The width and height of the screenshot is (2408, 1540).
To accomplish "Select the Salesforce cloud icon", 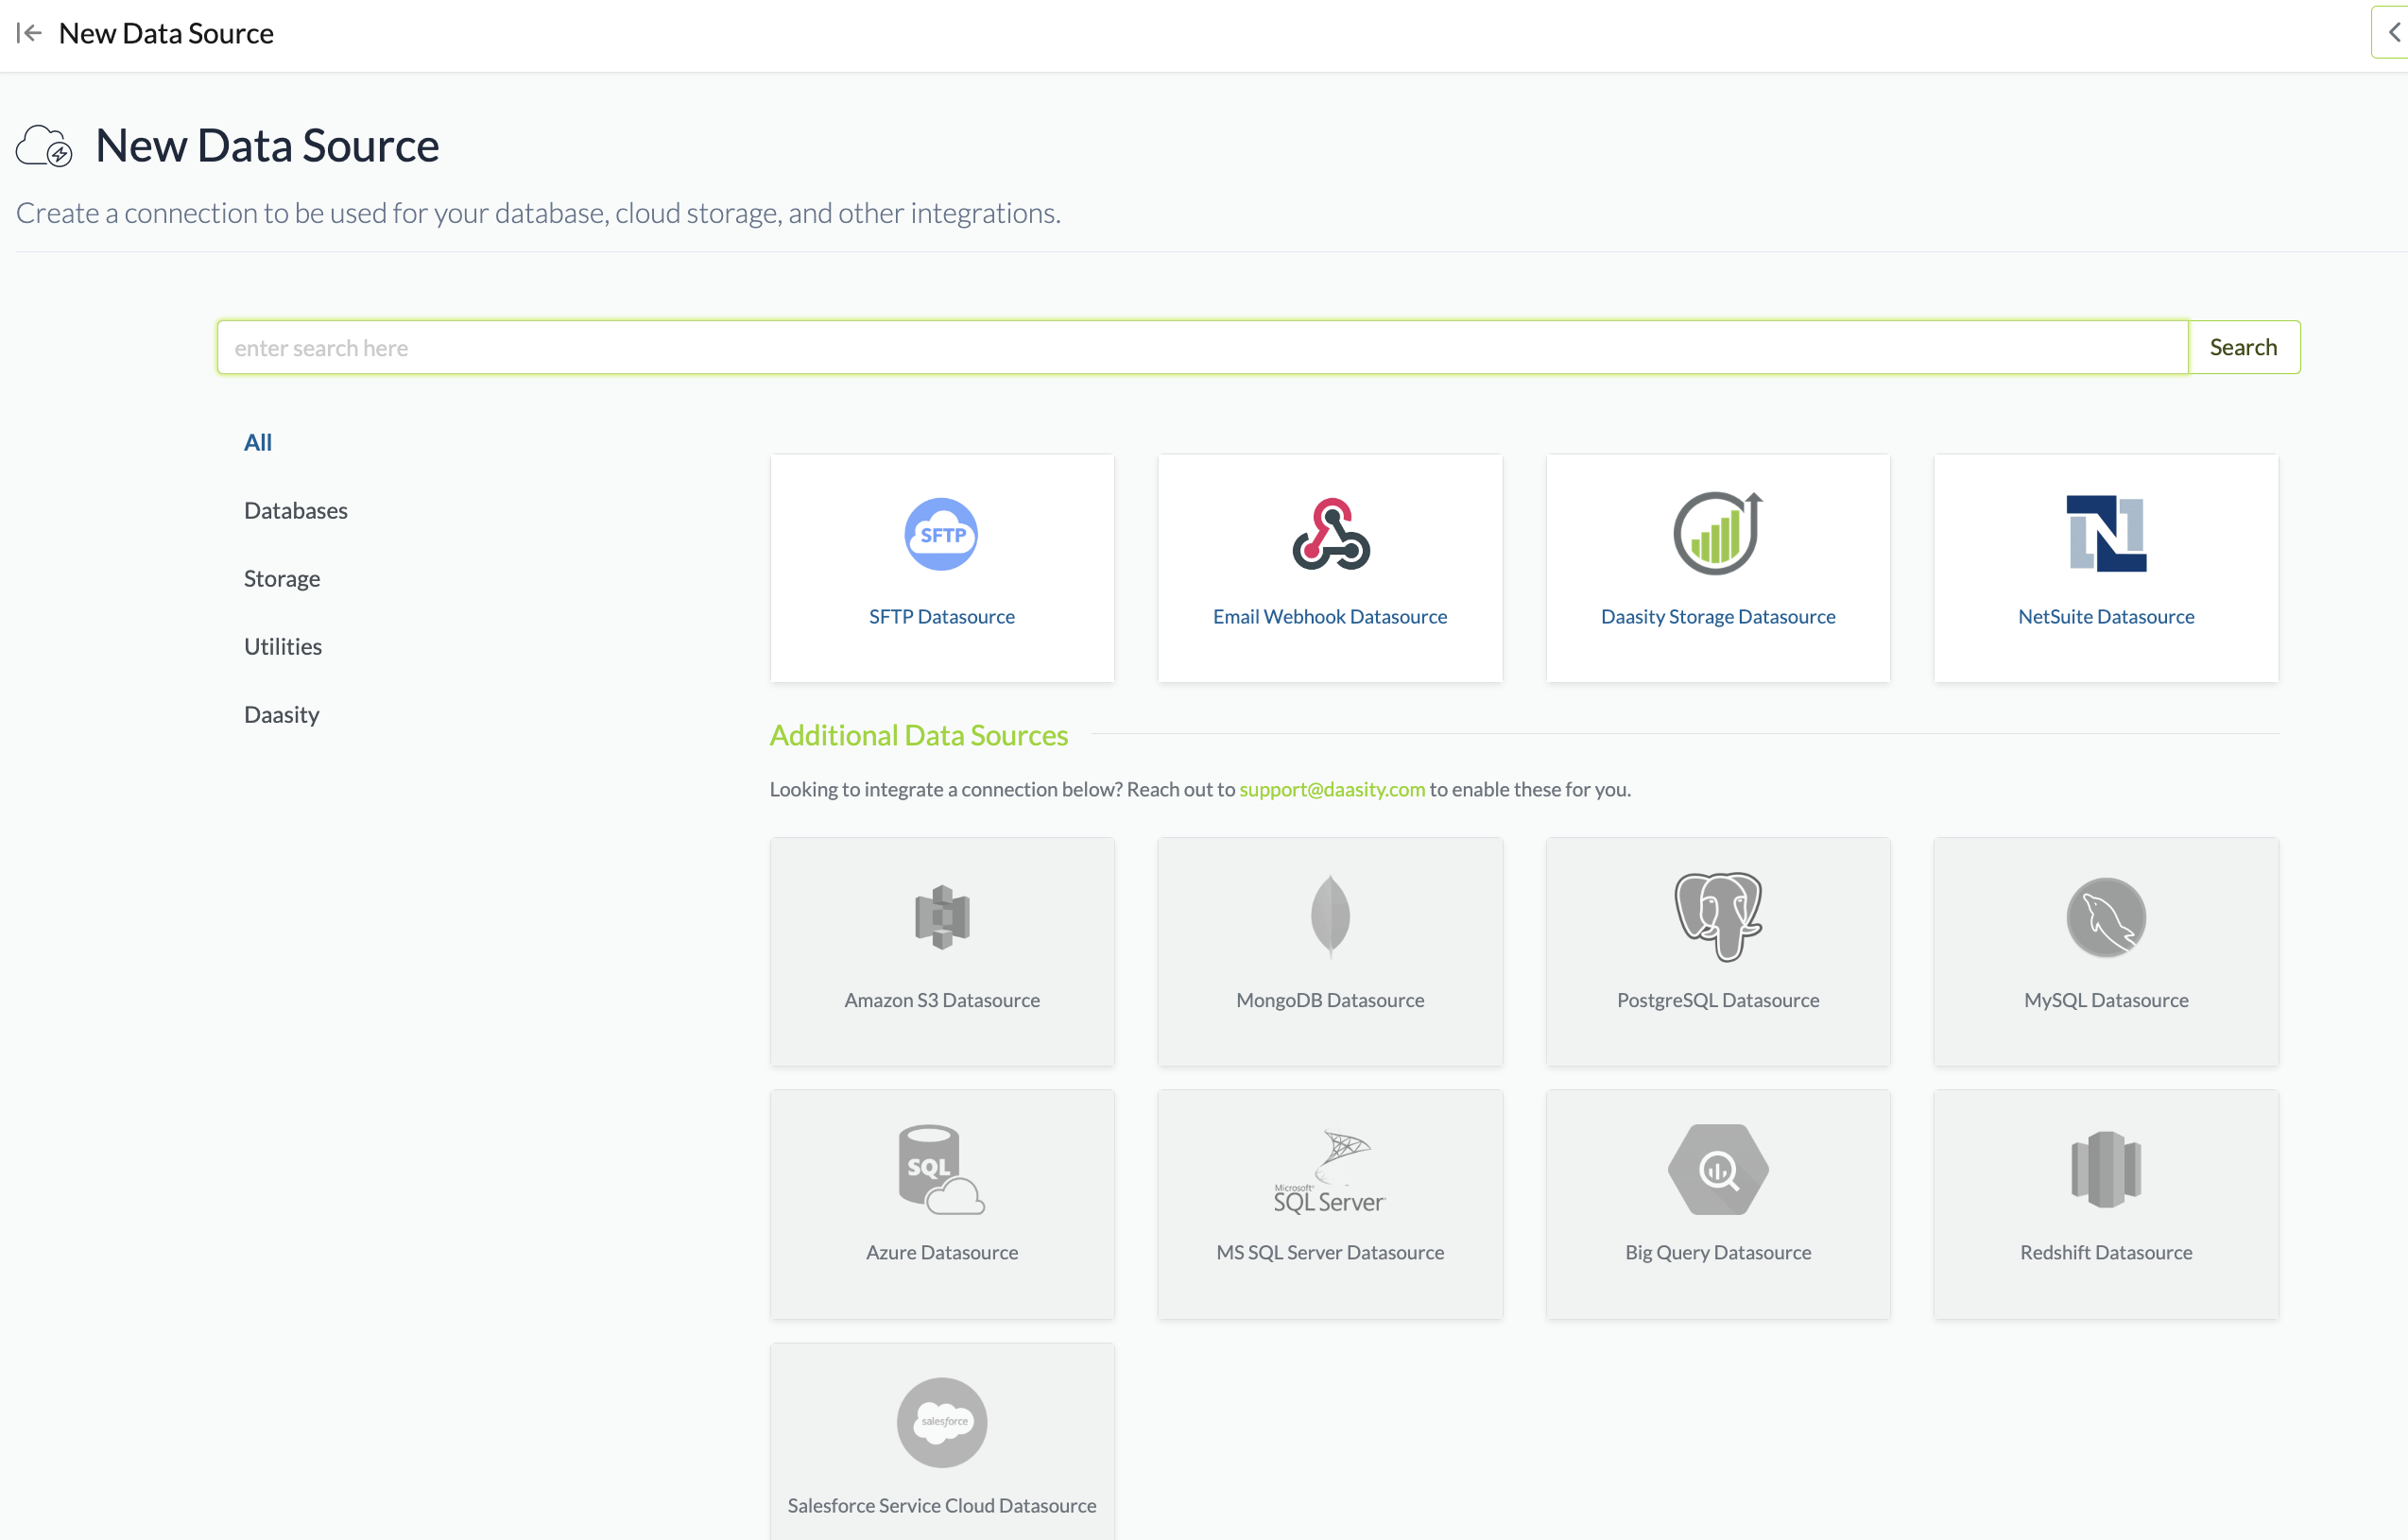I will 941,1422.
